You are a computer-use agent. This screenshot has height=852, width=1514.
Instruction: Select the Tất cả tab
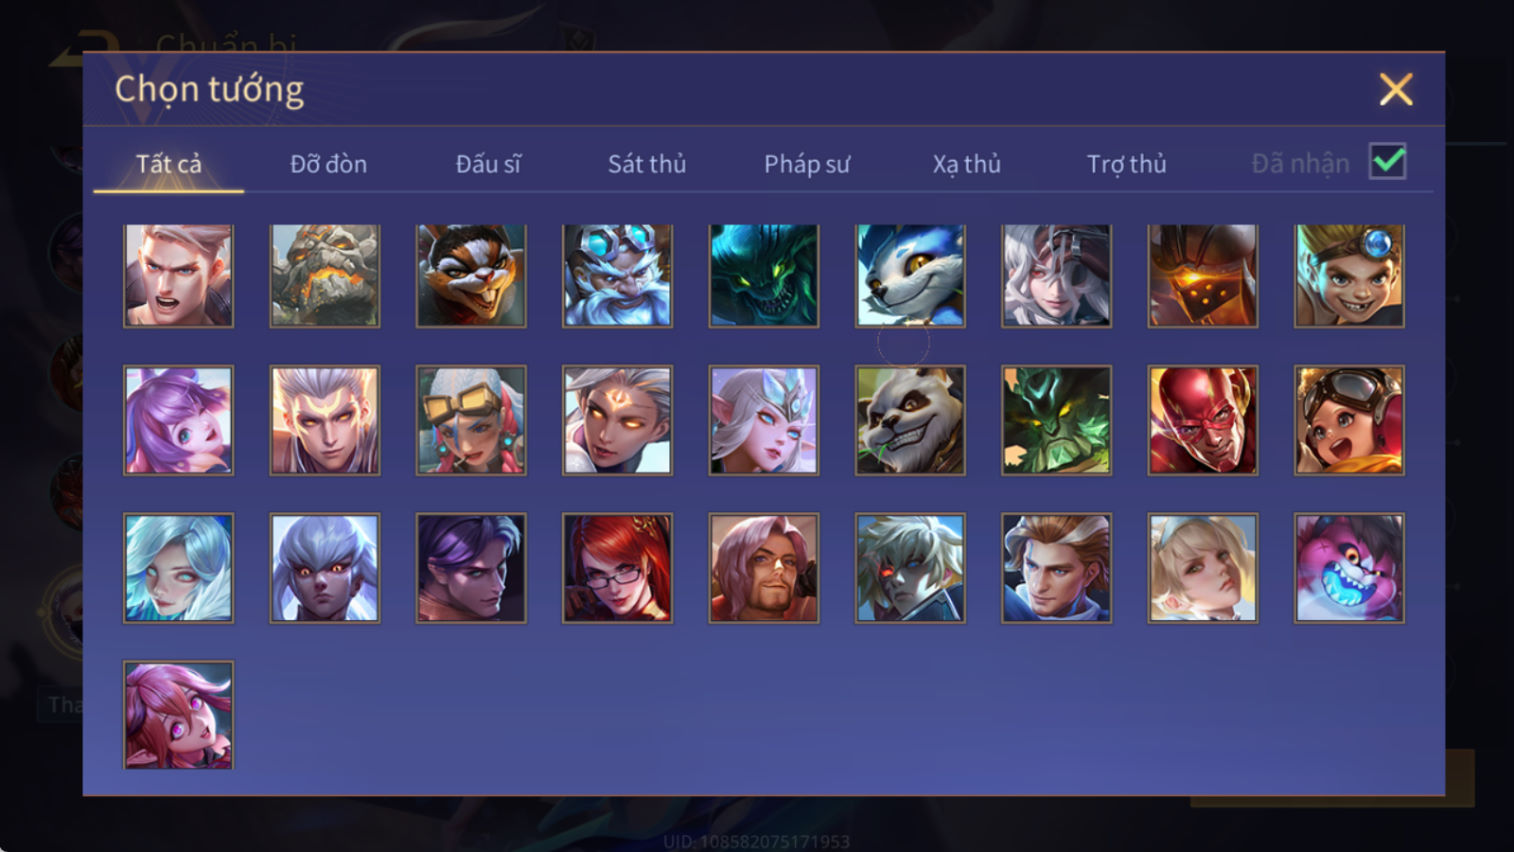tap(169, 164)
